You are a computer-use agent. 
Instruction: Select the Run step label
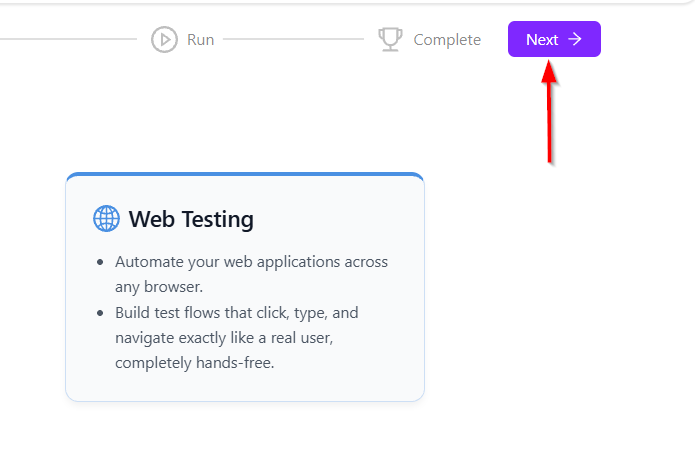[200, 40]
